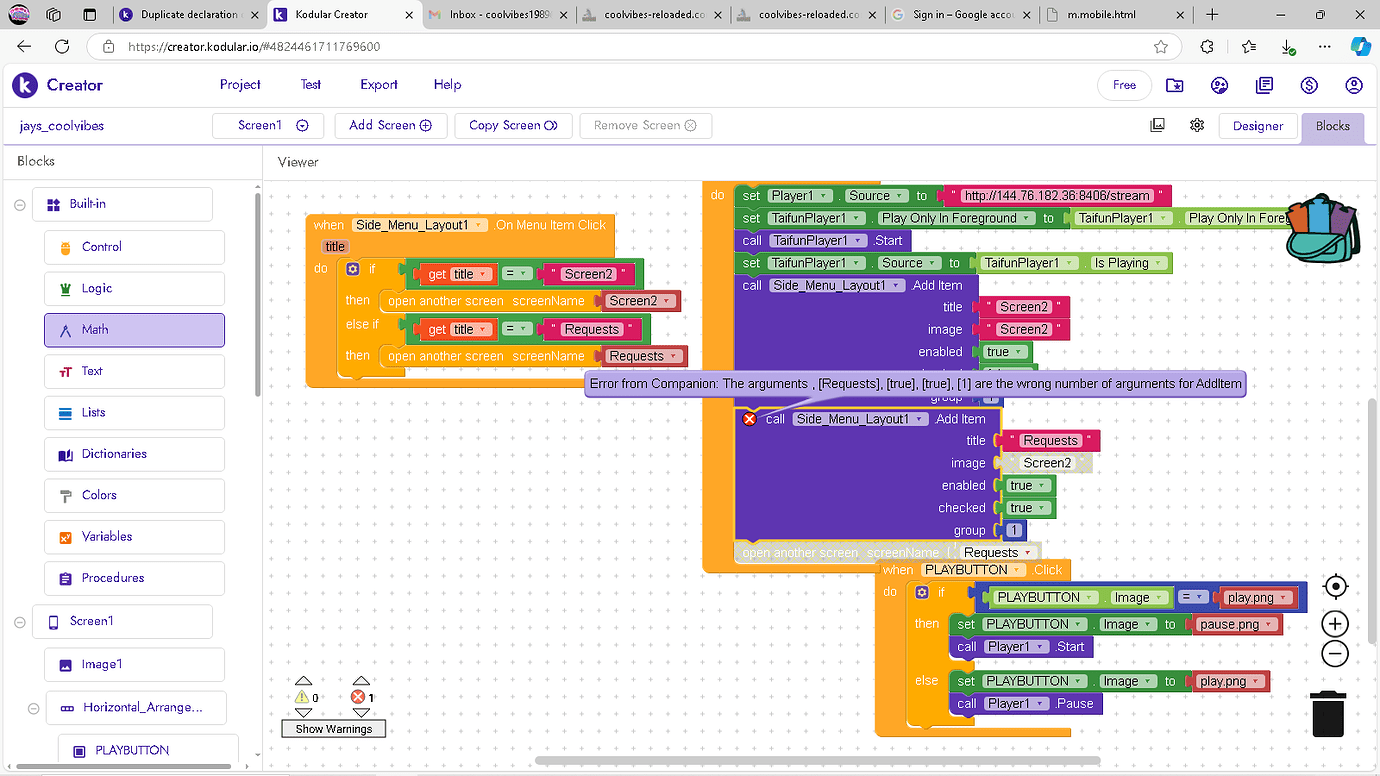Open the Lists blocks drawer

[134, 412]
